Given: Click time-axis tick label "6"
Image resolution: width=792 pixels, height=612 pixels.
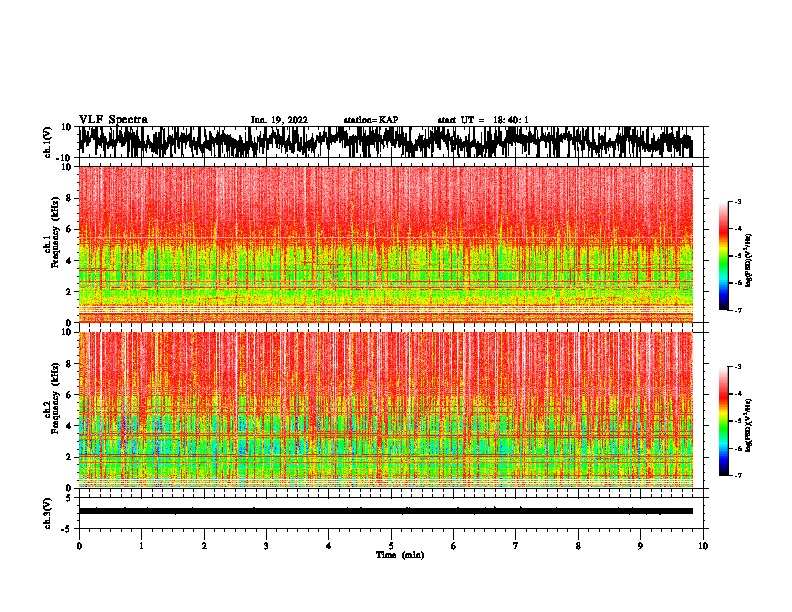Looking at the screenshot, I should [454, 546].
